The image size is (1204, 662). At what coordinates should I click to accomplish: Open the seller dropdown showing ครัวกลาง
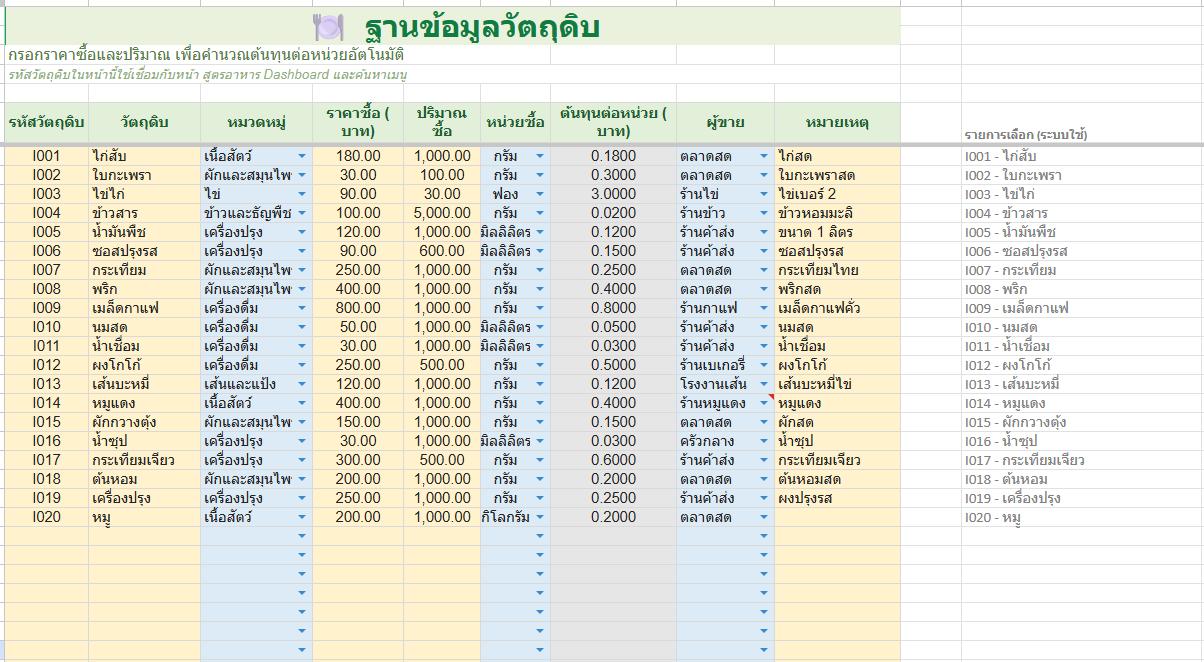(764, 441)
